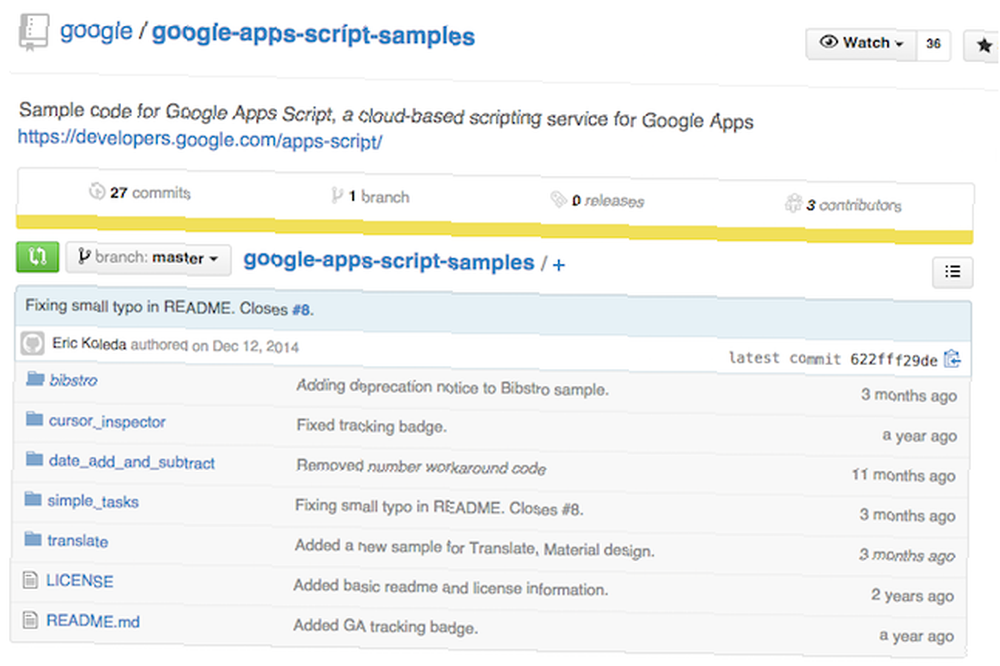
Task: Open commit 'Added basic readme and license information.'
Action: coord(450,587)
